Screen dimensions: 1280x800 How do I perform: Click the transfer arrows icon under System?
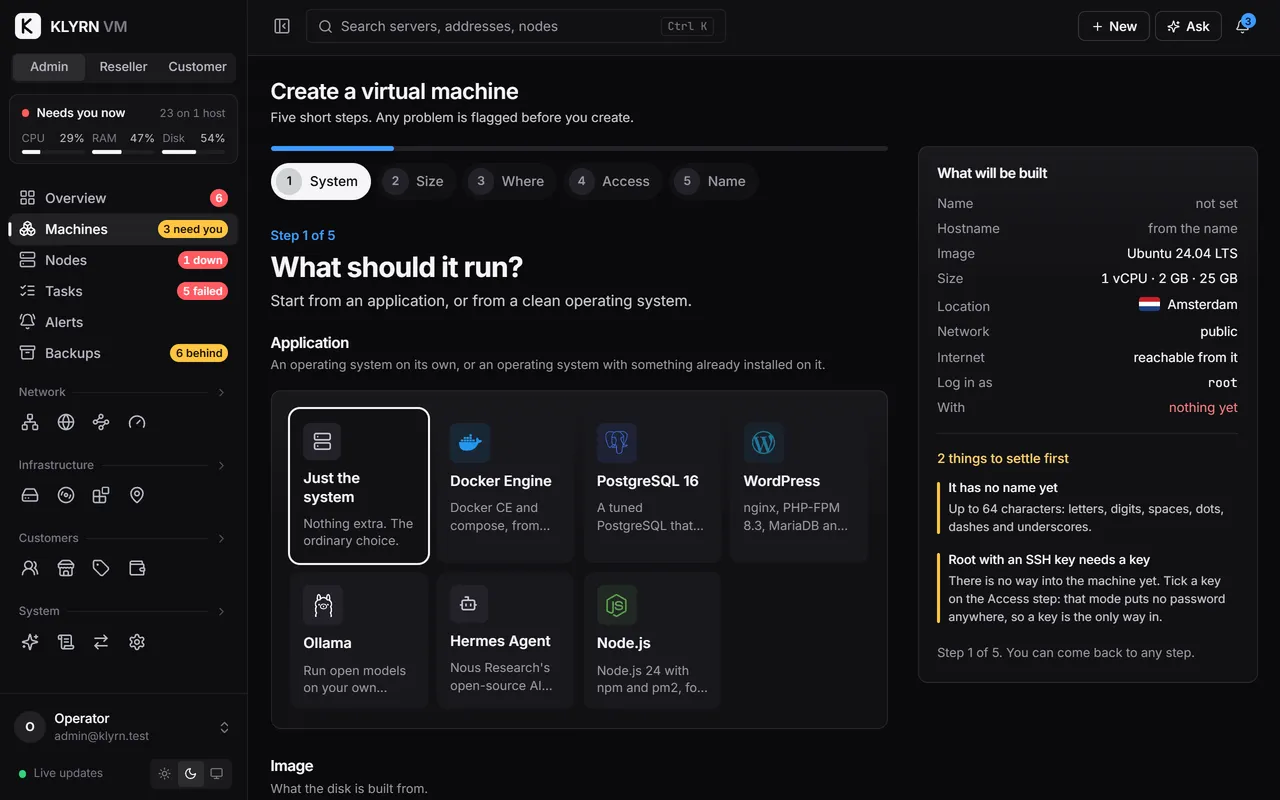pyautogui.click(x=101, y=642)
